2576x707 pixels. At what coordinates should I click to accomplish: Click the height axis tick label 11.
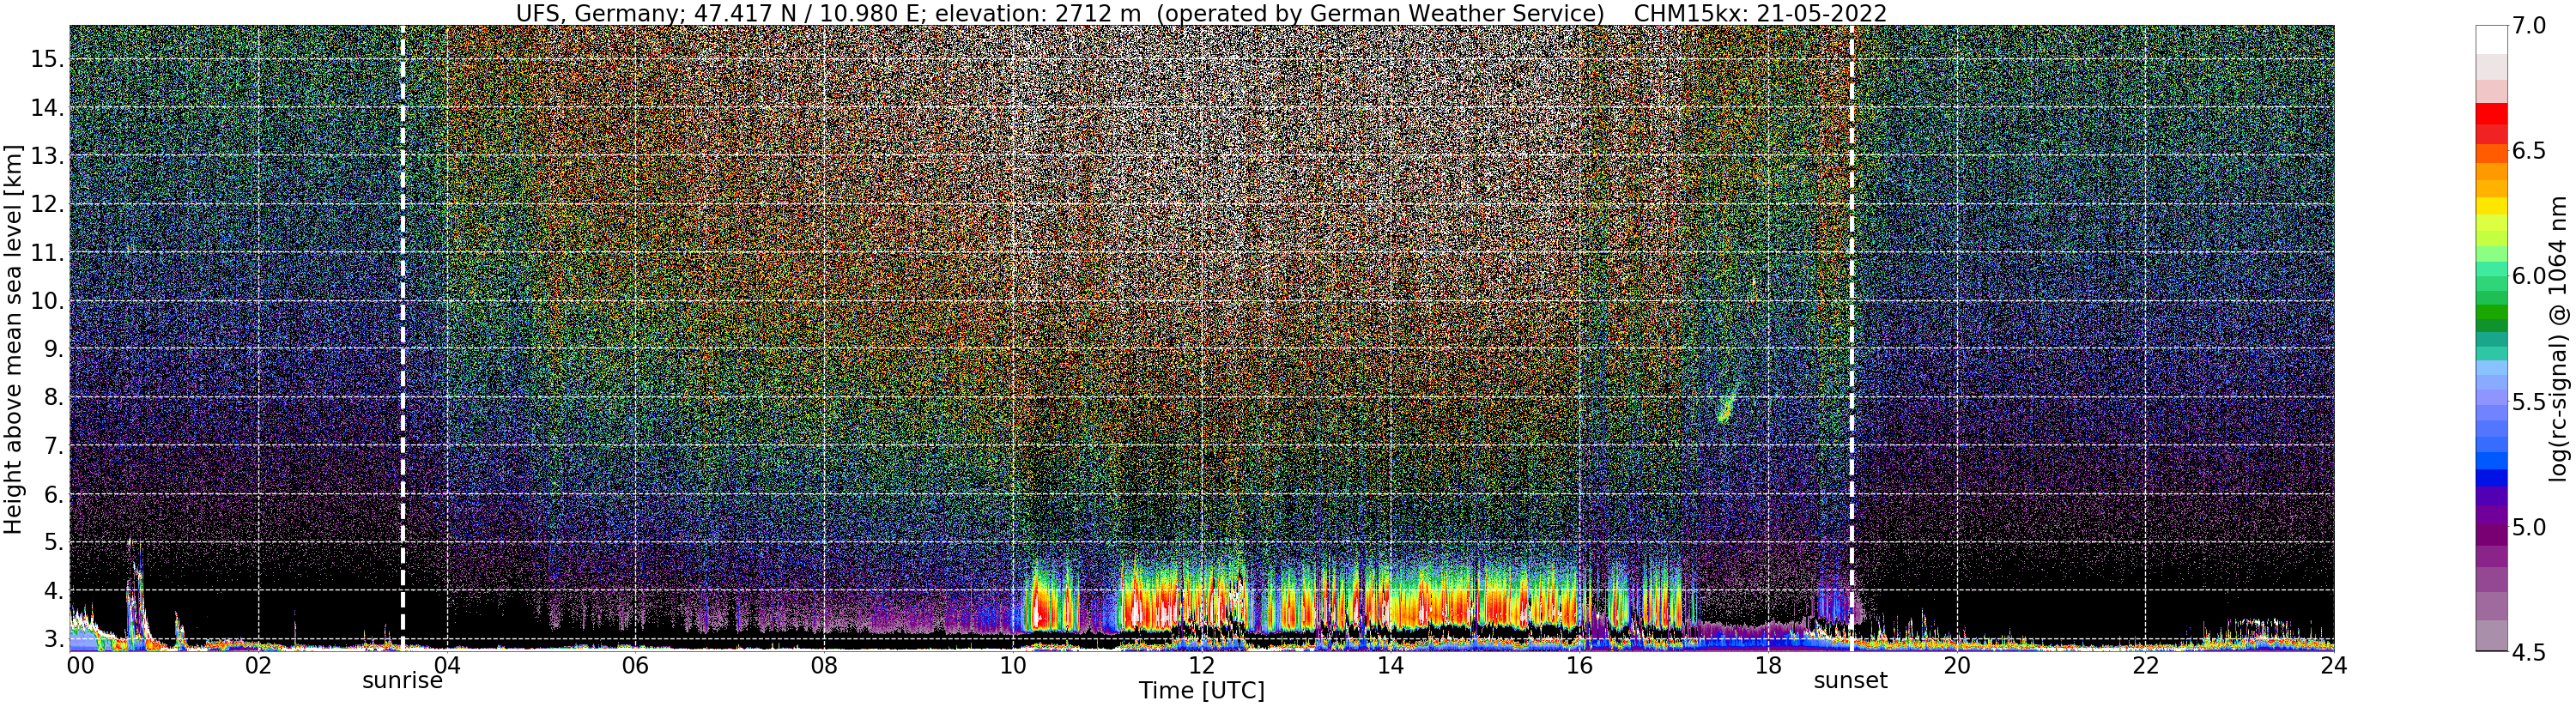47,253
